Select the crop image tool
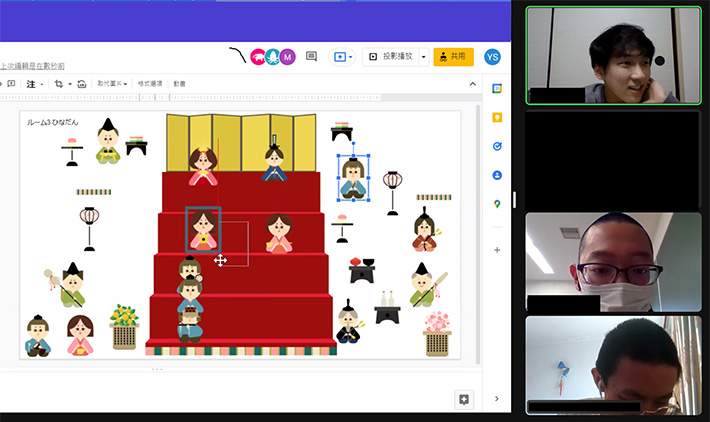The image size is (710, 422). [x=58, y=84]
